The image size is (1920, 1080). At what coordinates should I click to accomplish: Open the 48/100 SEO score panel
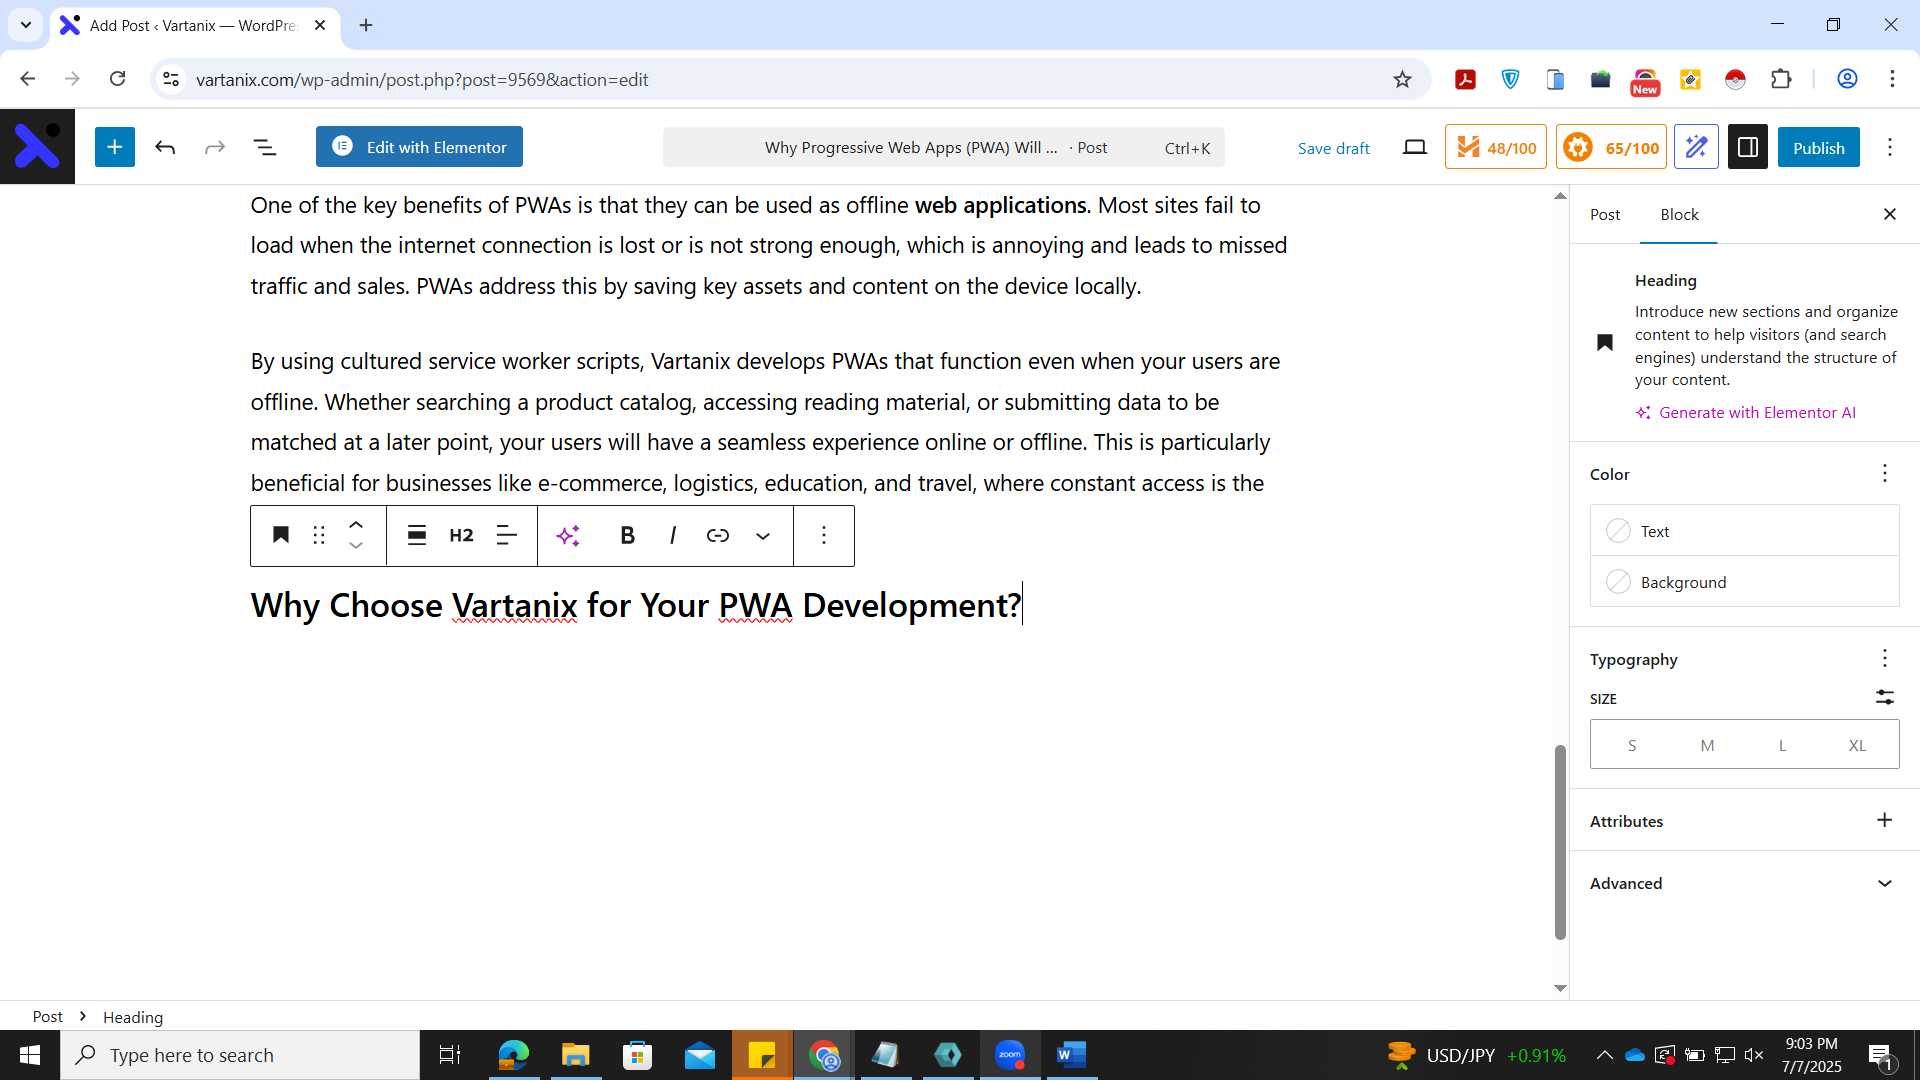tap(1496, 147)
